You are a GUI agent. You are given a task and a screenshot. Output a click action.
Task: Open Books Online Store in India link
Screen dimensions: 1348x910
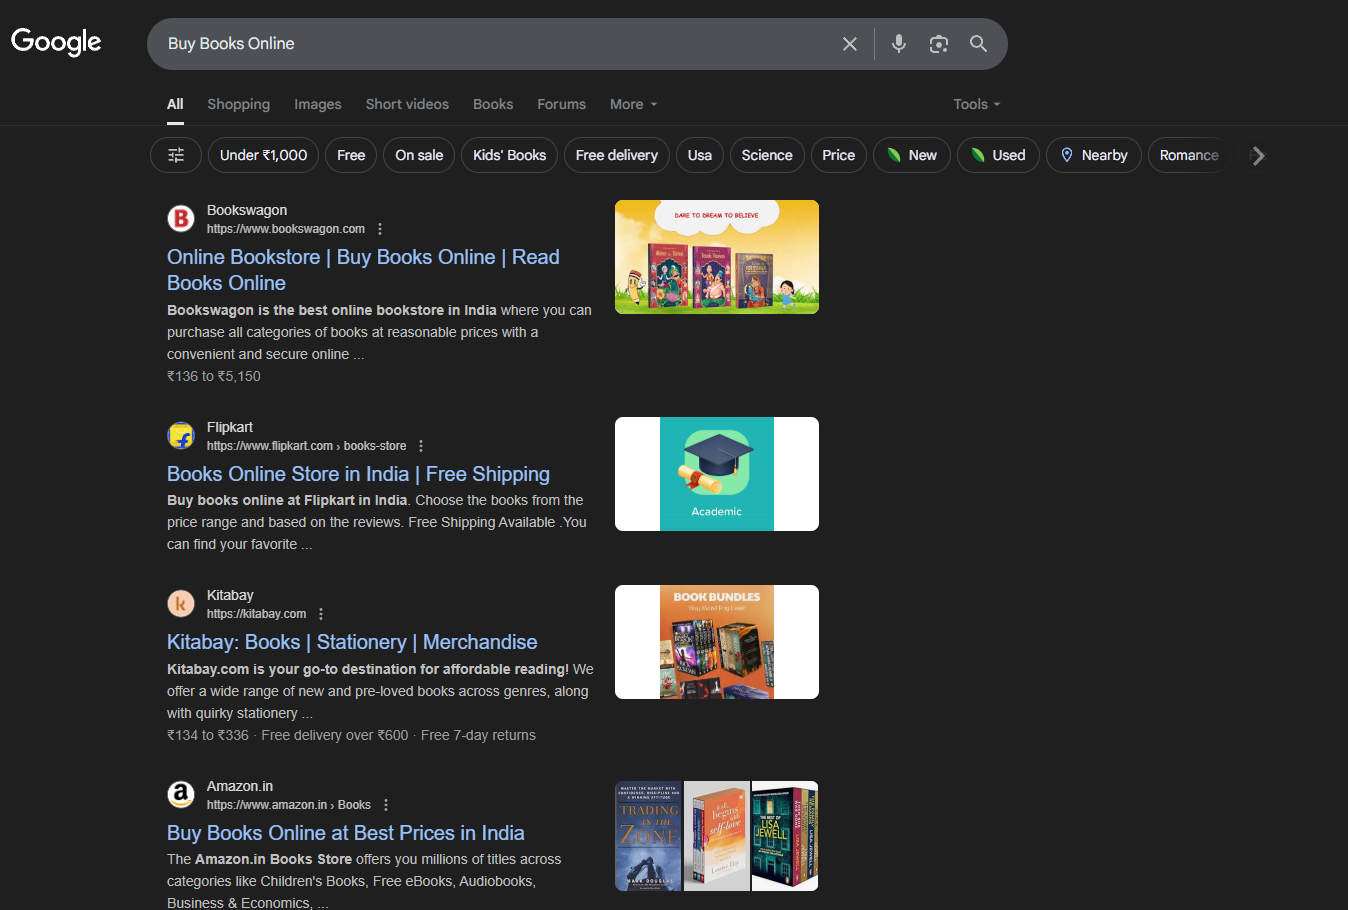(358, 474)
